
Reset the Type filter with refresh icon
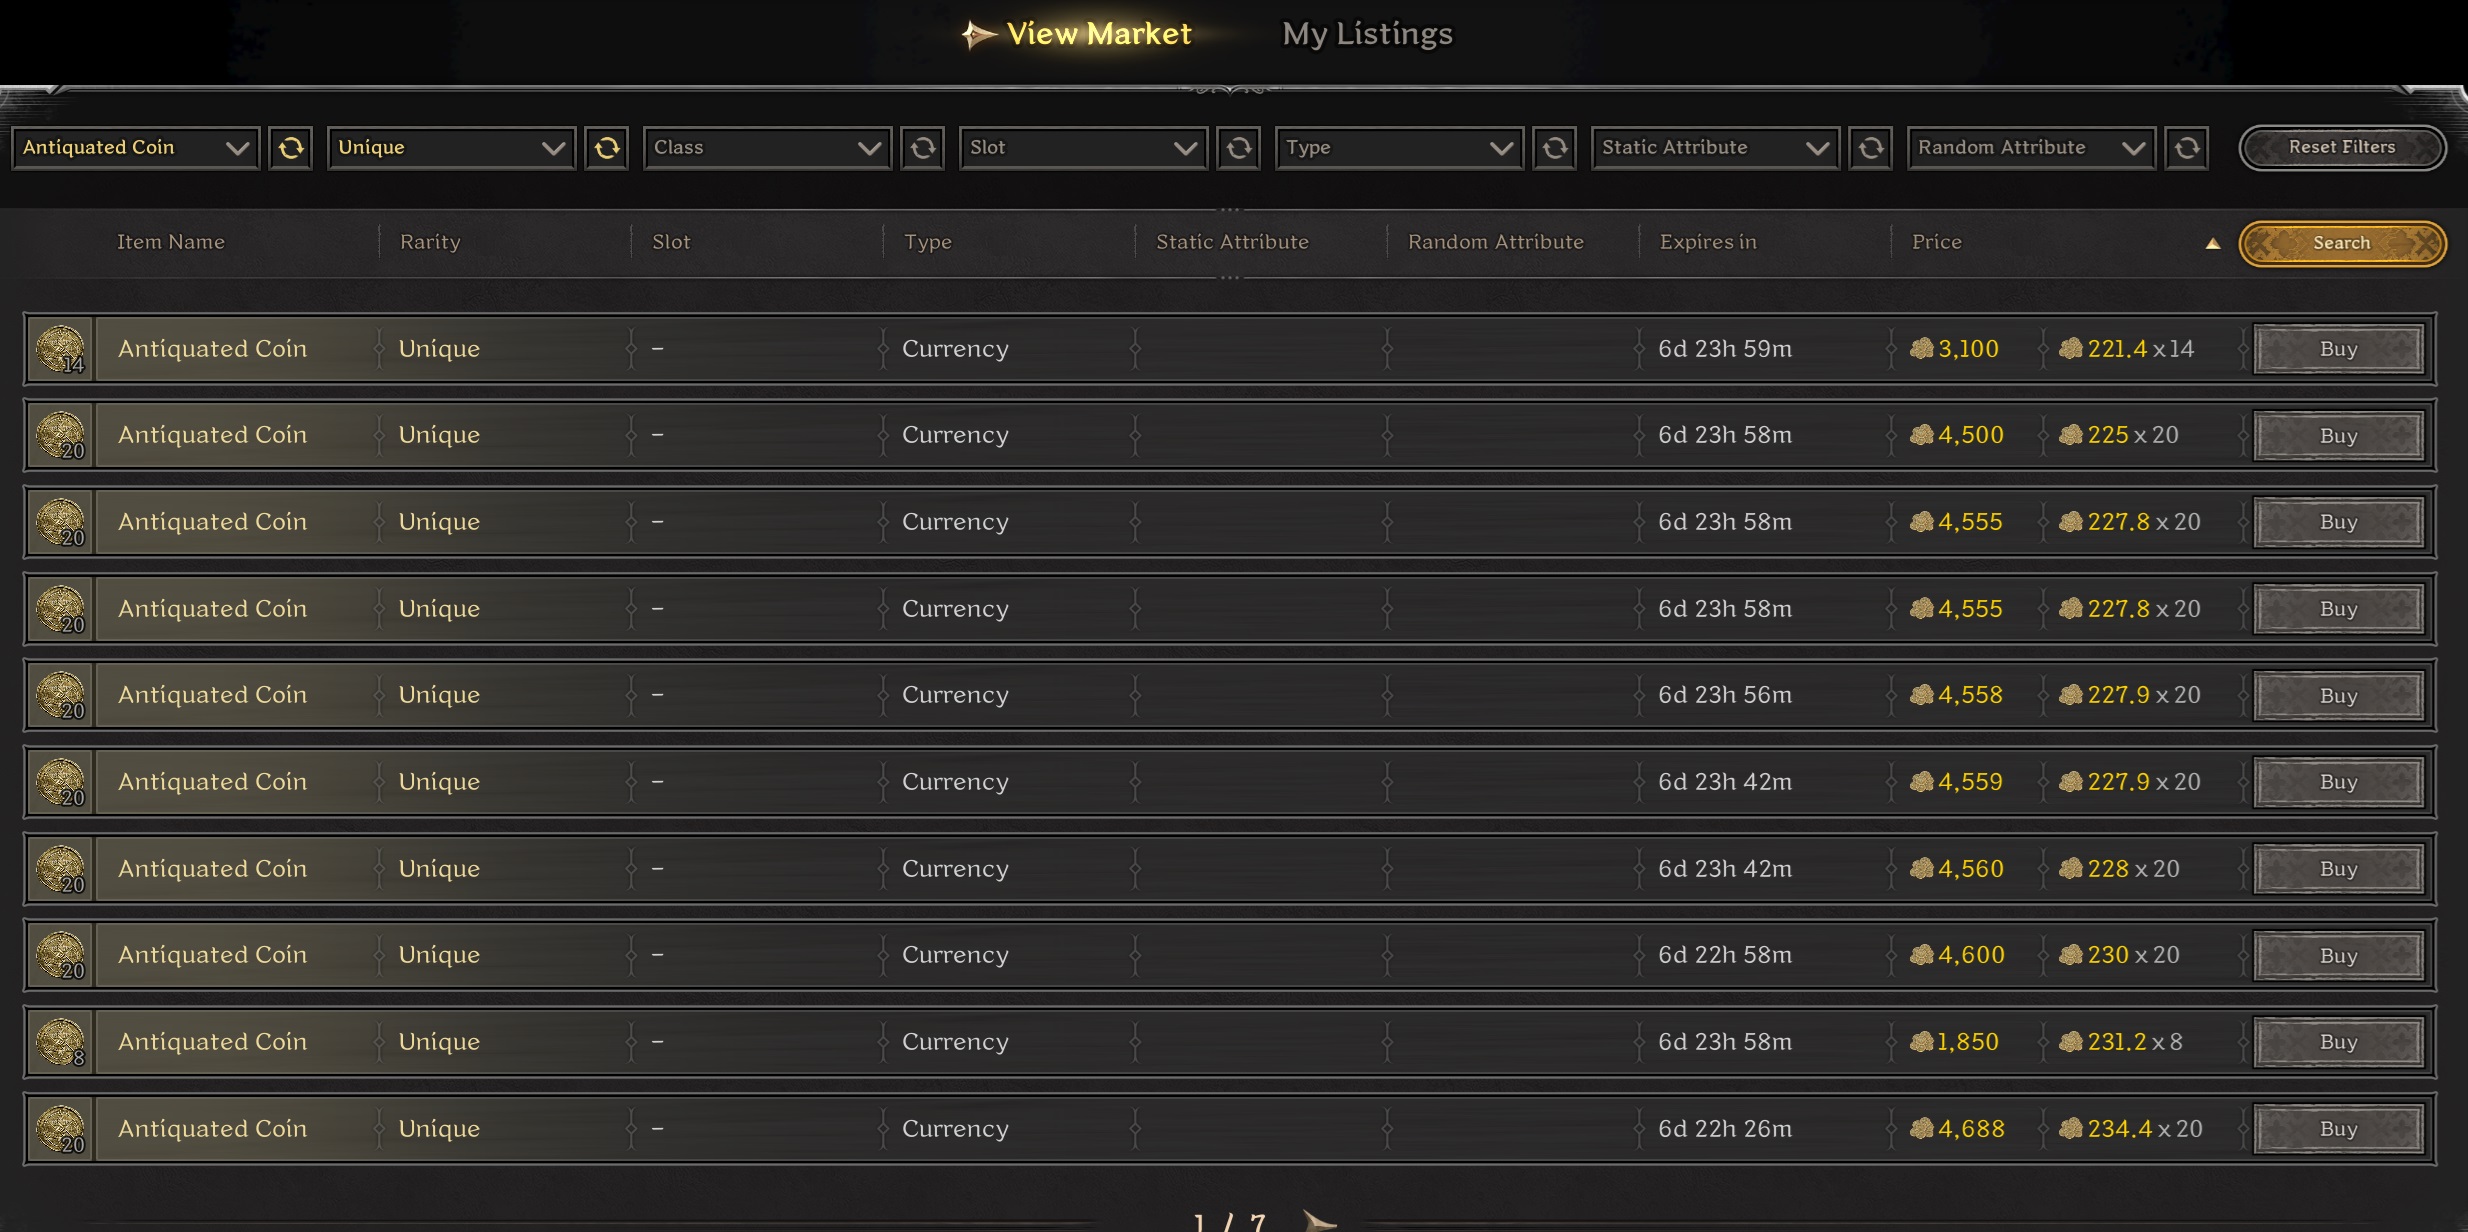(x=1555, y=148)
